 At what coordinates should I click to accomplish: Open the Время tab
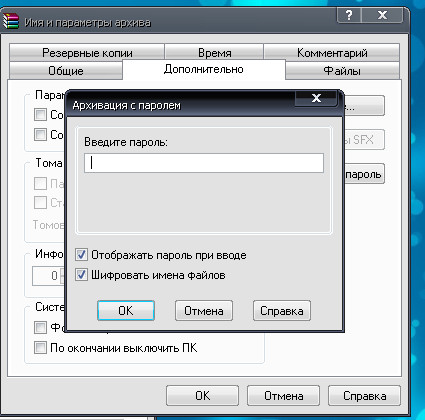point(214,53)
